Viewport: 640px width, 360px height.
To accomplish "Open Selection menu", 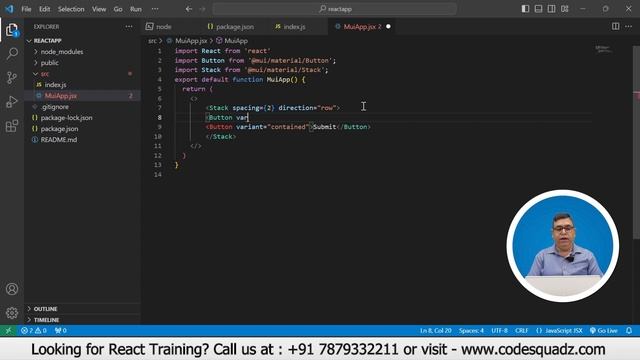I will (71, 9).
